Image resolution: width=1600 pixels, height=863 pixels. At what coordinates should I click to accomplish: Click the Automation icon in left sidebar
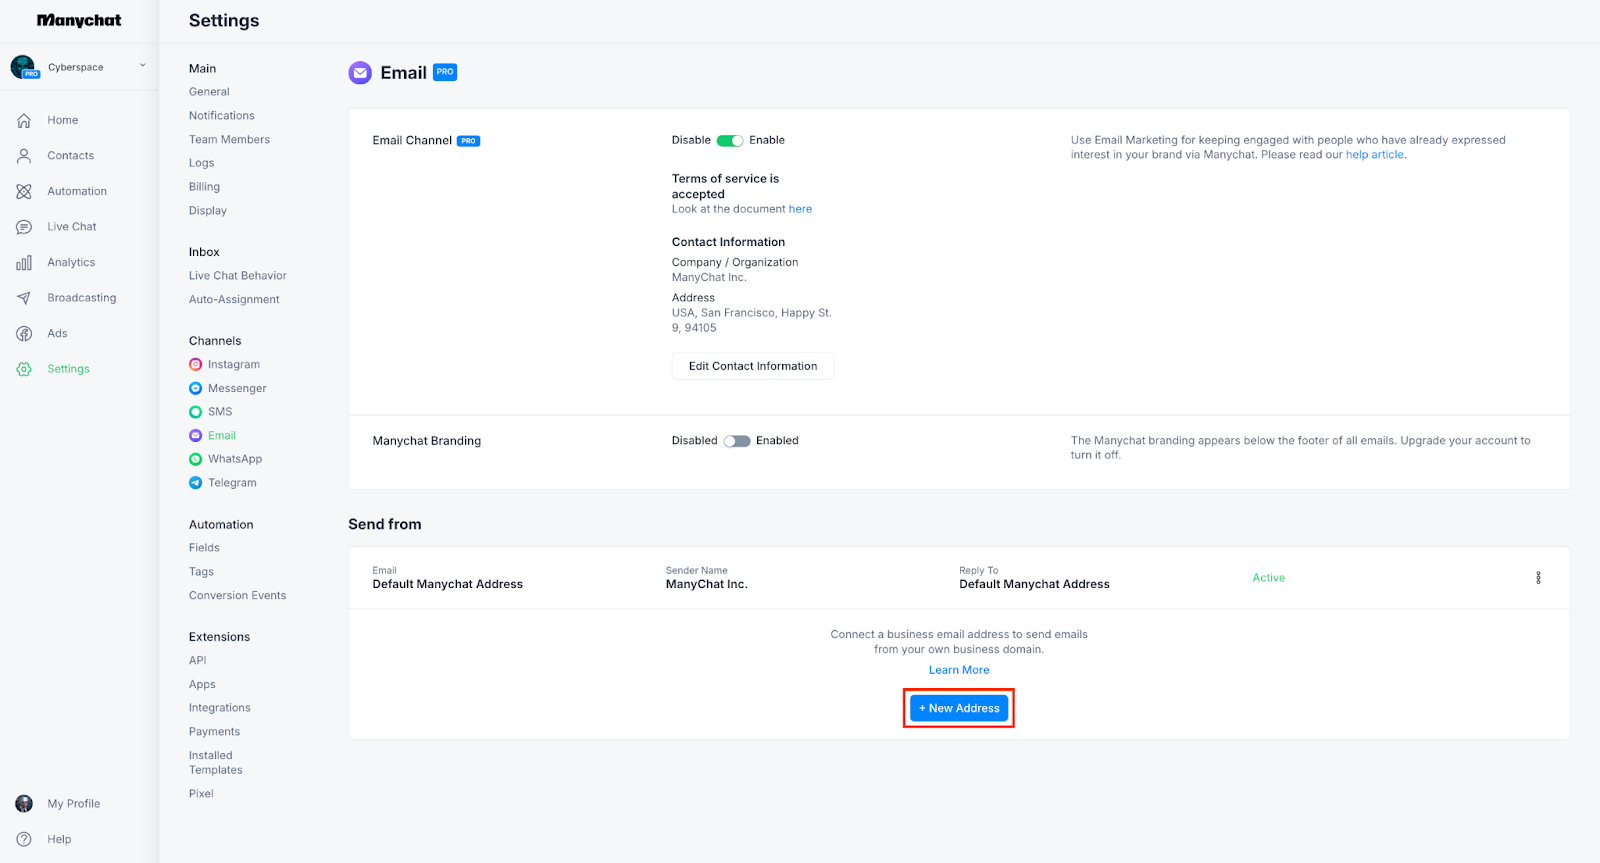coord(24,191)
